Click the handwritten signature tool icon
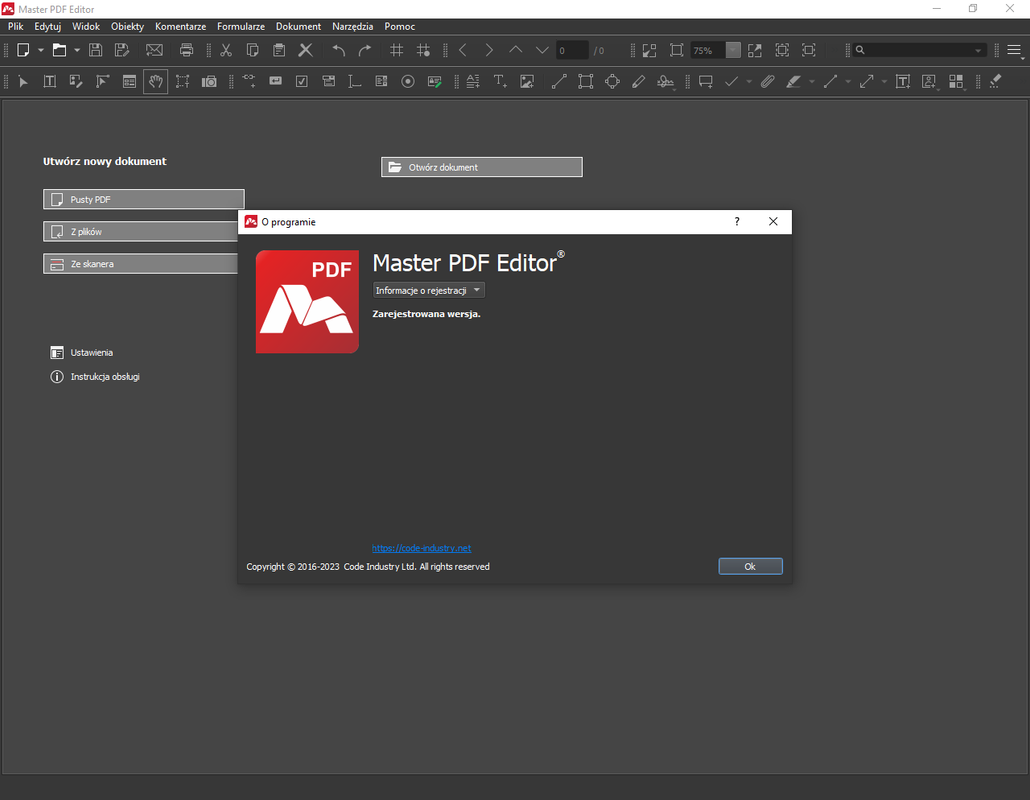 pos(665,81)
